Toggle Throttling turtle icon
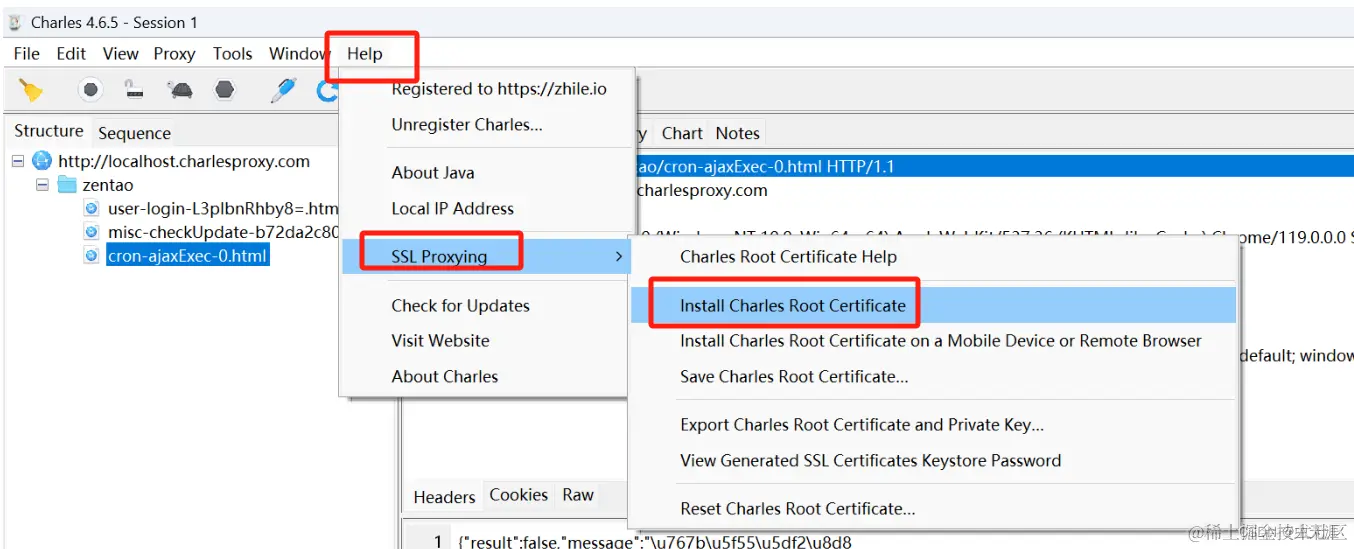Screen dimensions: 1354x549 pos(181,91)
